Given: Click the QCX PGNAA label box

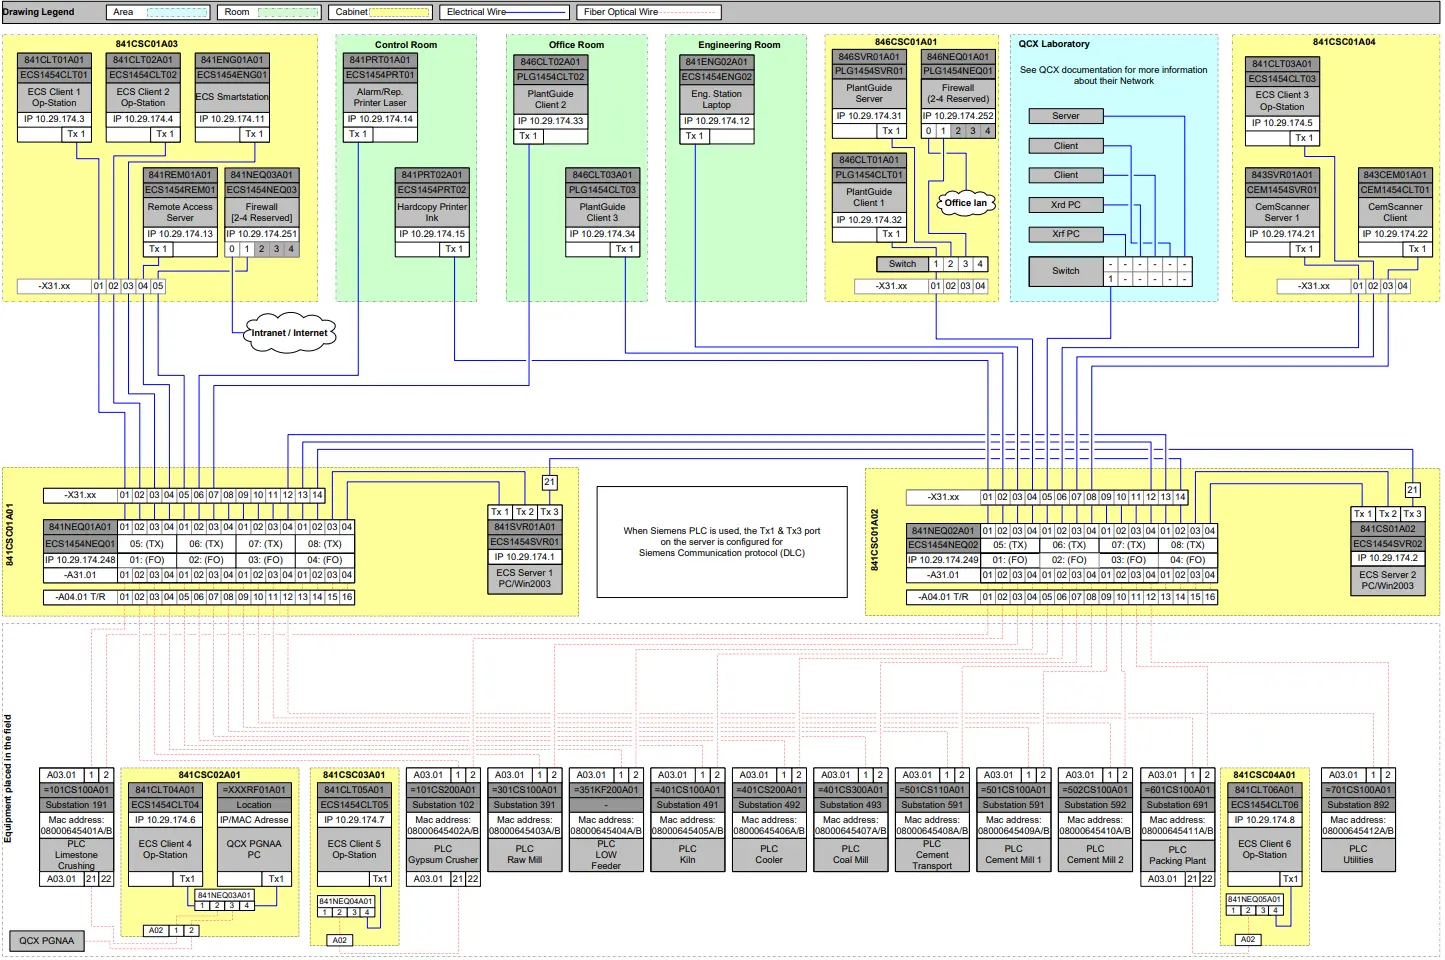Looking at the screenshot, I should click(x=47, y=940).
